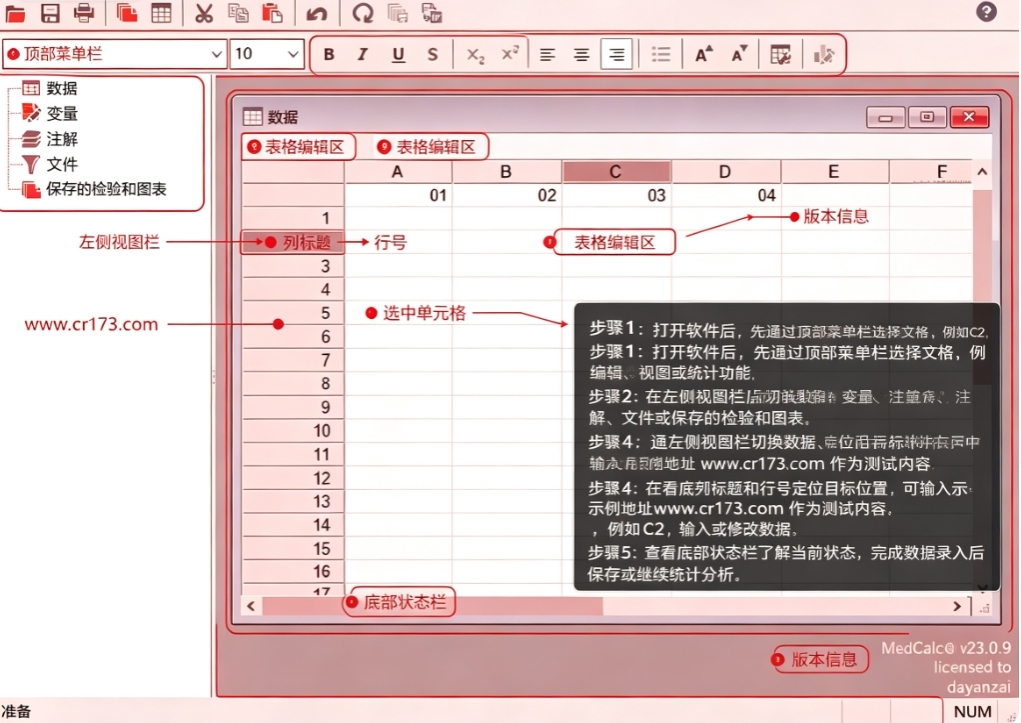The height and width of the screenshot is (723, 1021).
Task: Toggle italic formatting
Action: point(363,55)
